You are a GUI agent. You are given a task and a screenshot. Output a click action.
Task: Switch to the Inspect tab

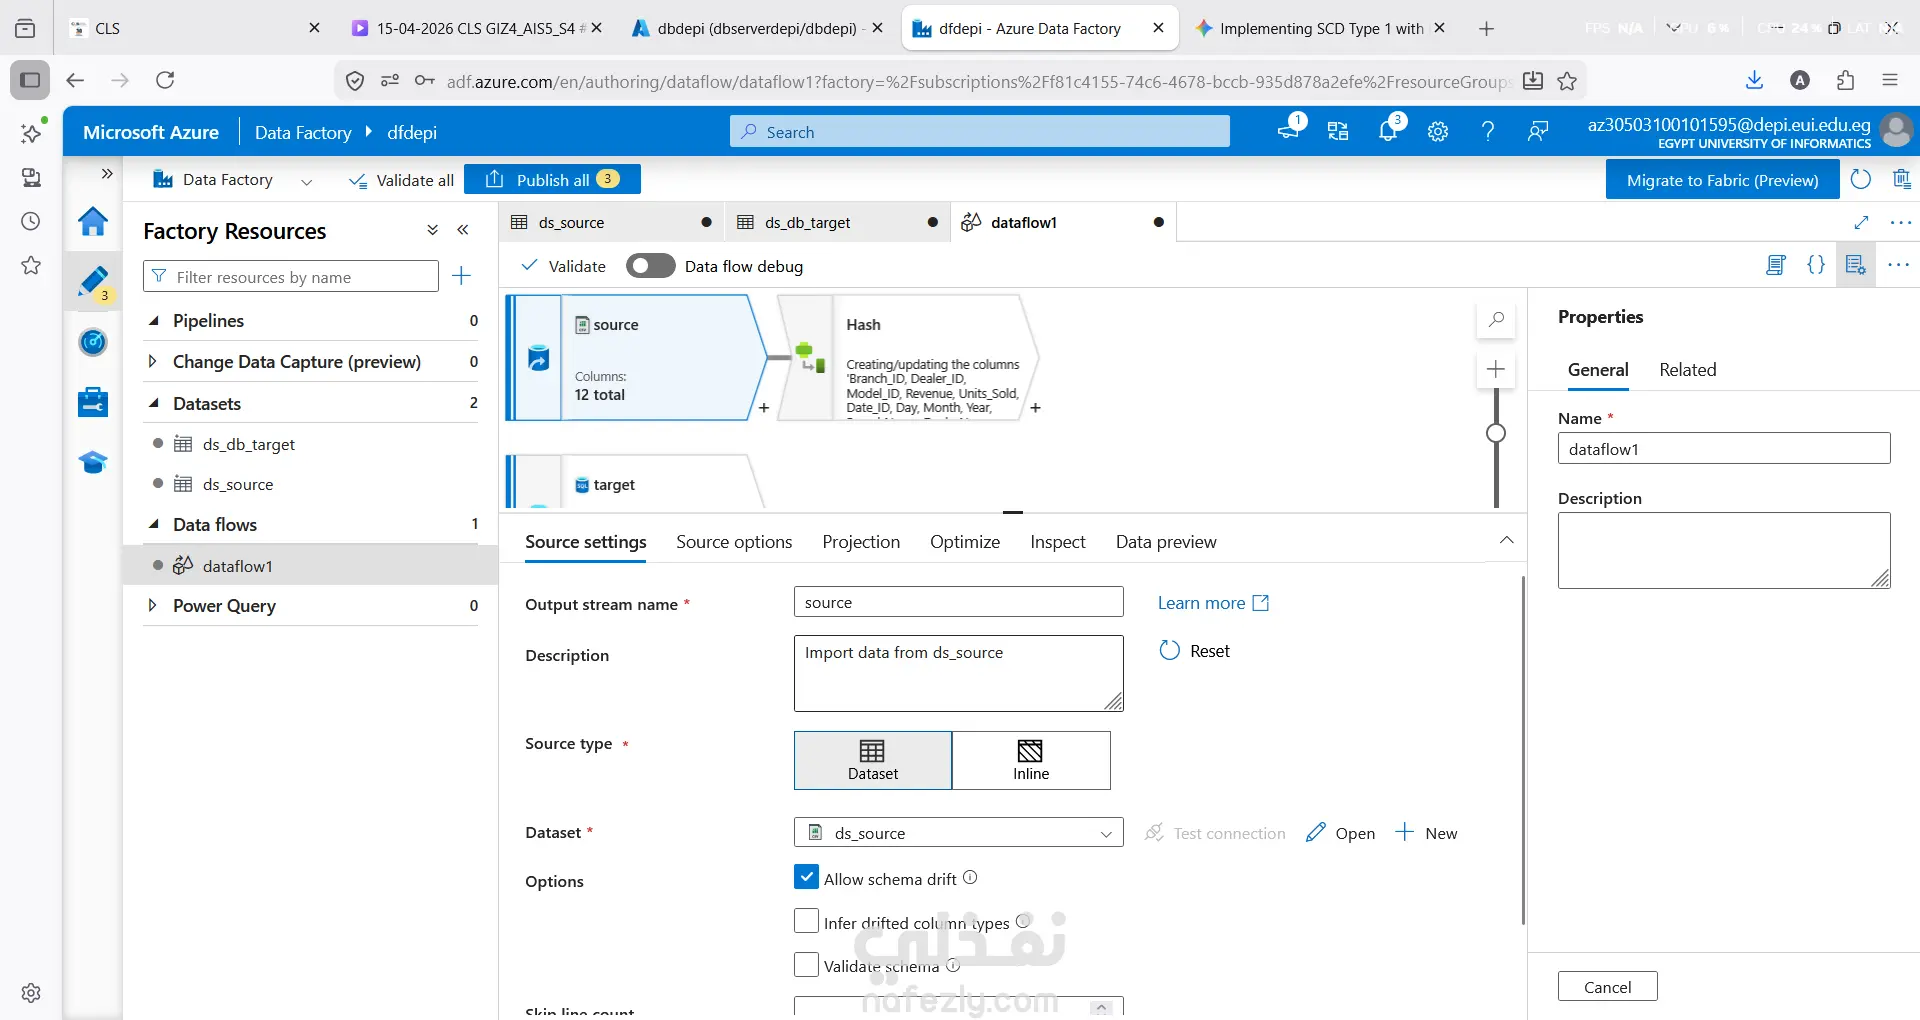(x=1058, y=542)
